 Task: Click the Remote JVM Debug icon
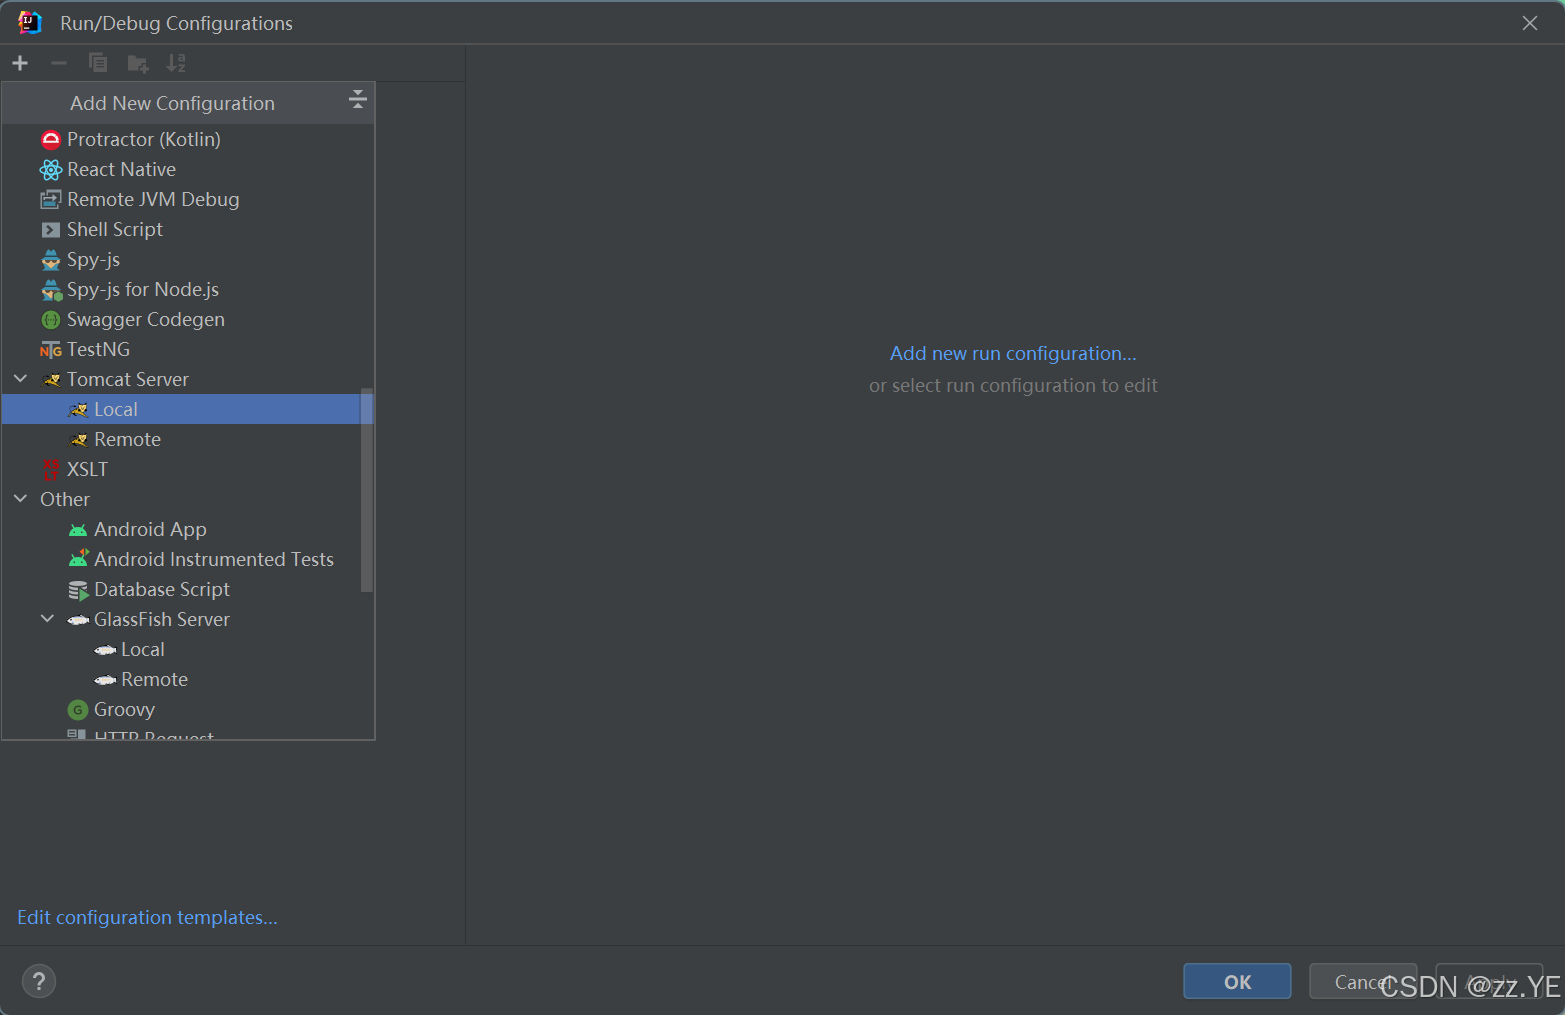coord(51,199)
